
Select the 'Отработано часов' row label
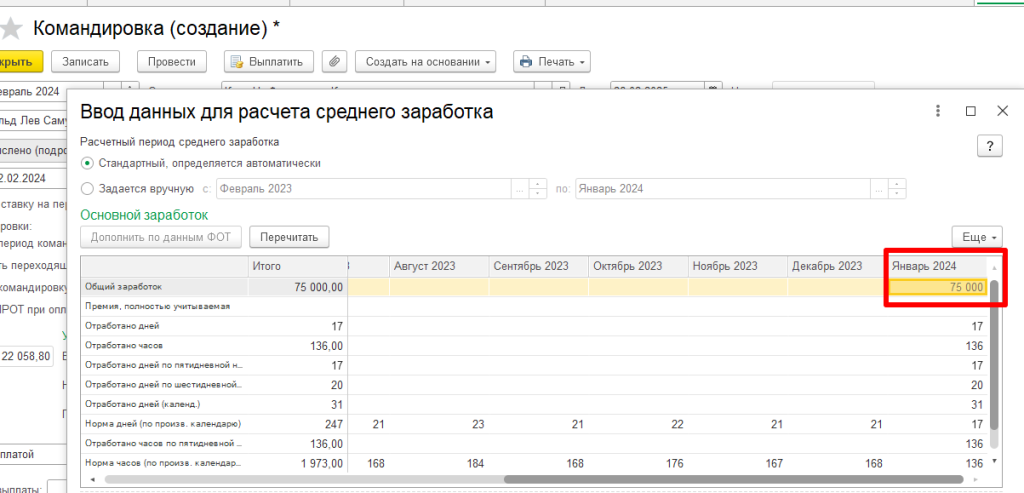pos(124,345)
